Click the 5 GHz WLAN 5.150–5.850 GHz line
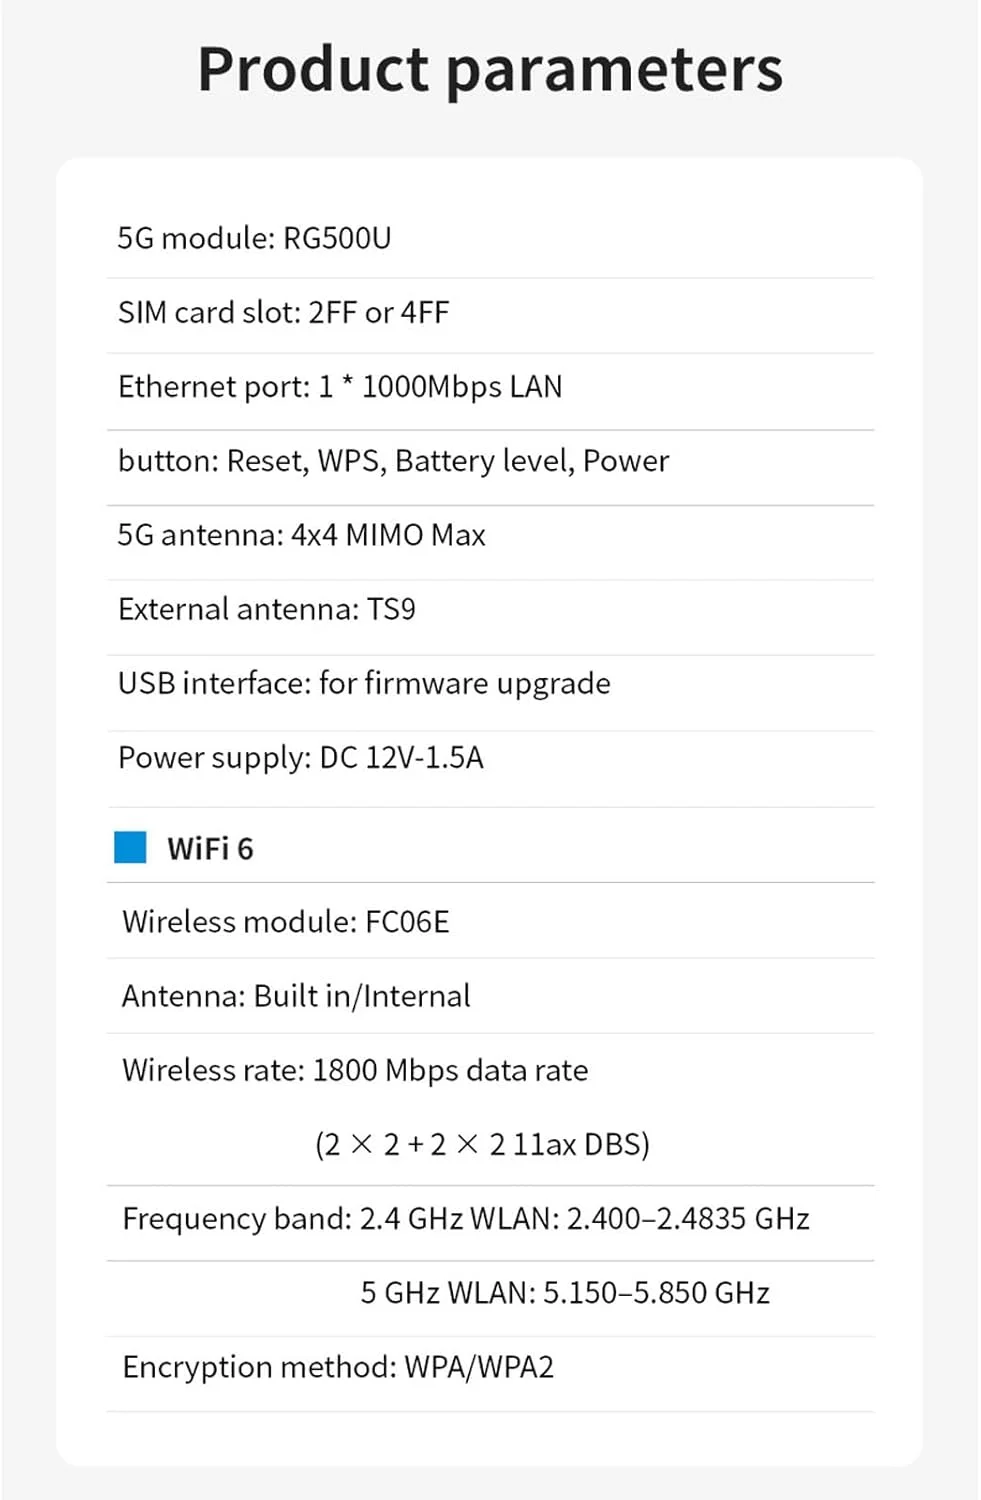 [565, 1293]
